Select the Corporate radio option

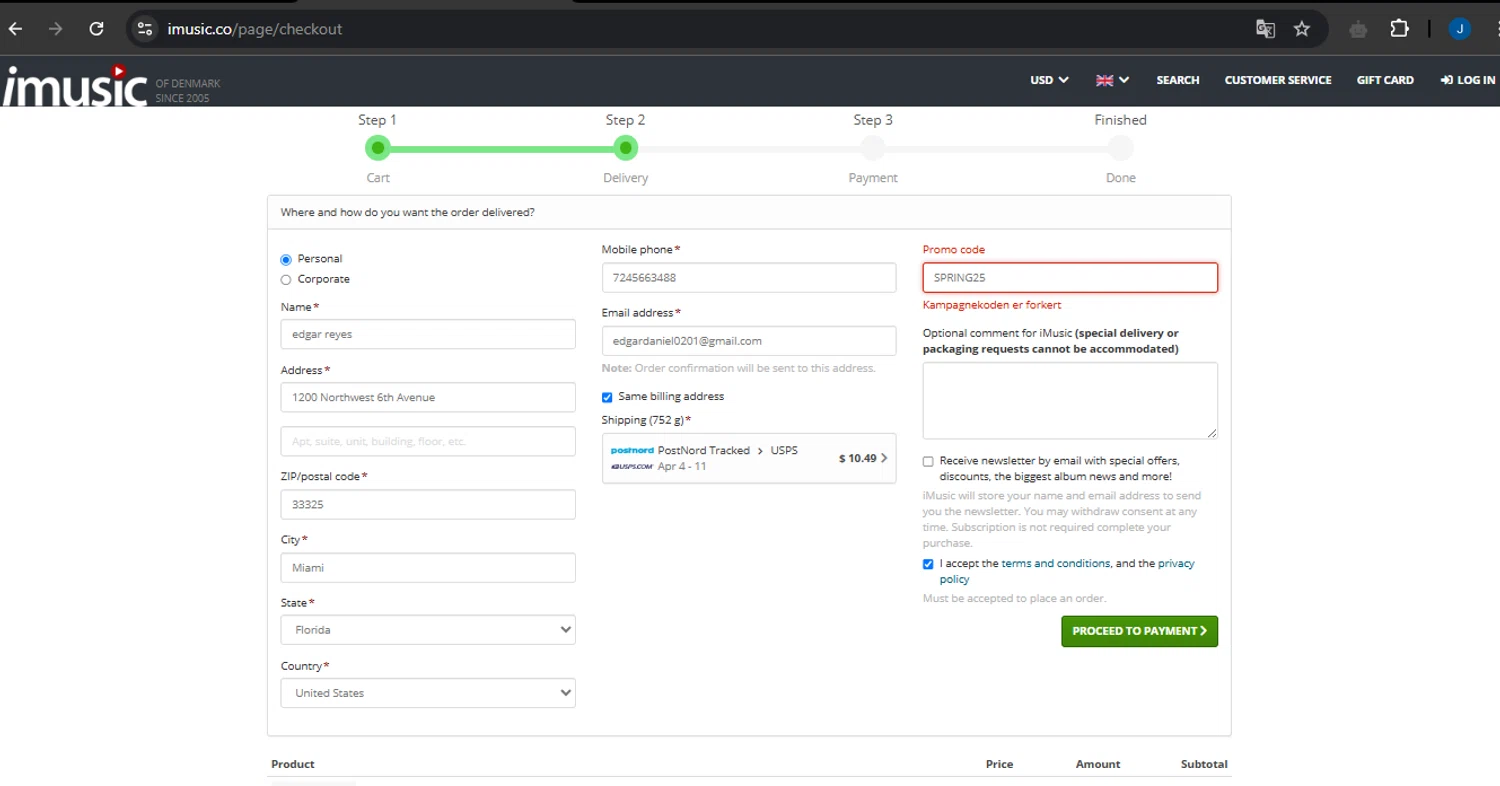click(x=286, y=280)
